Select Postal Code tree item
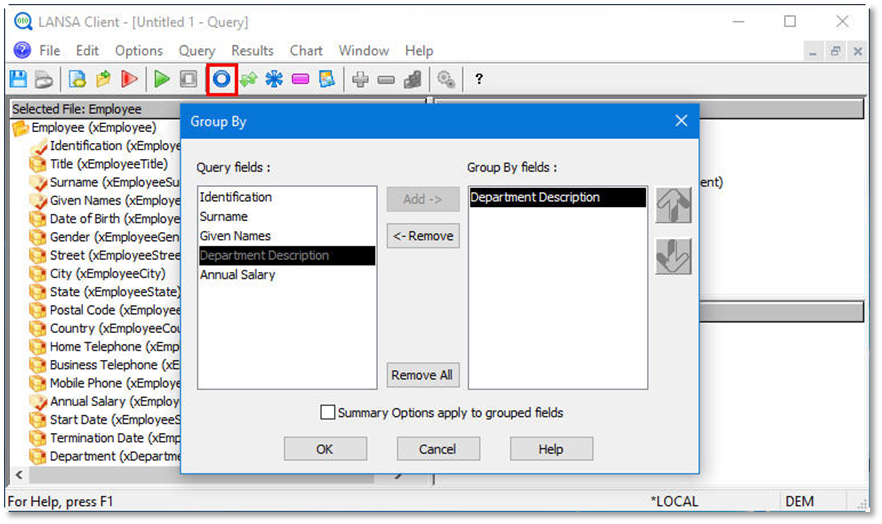This screenshot has height=524, width=882. tap(115, 310)
